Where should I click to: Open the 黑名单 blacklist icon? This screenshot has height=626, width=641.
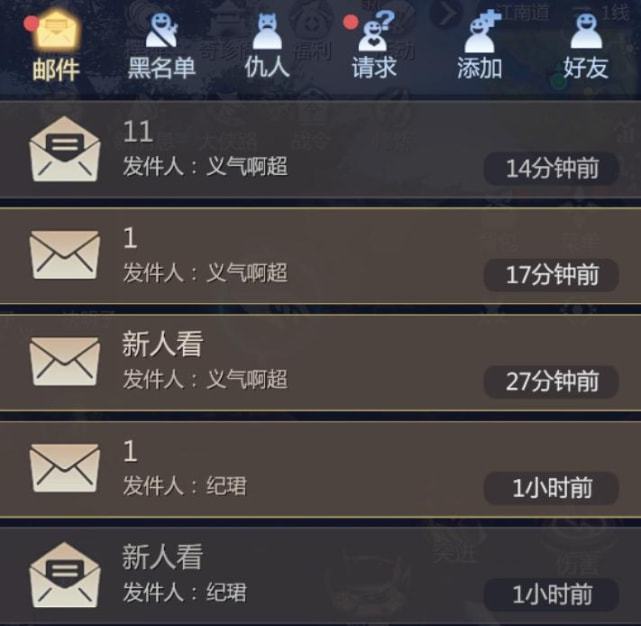161,30
